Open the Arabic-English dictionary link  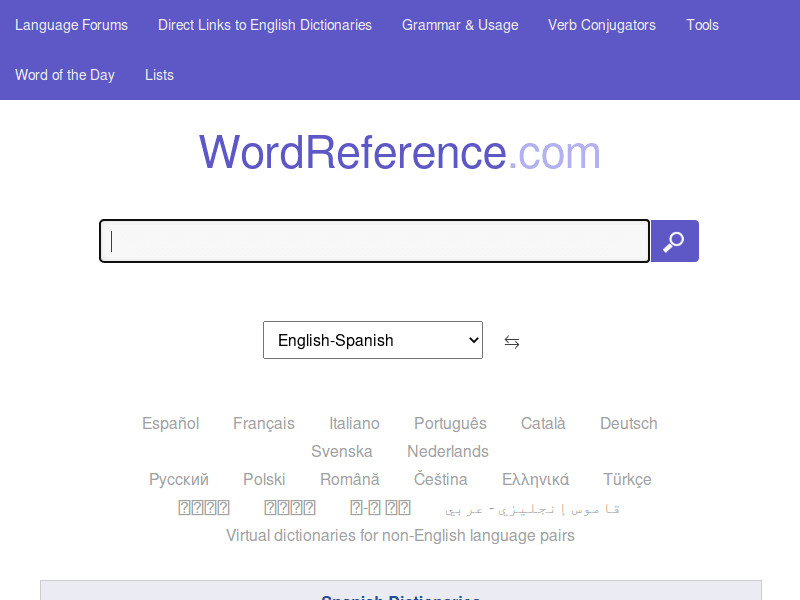[x=534, y=507]
